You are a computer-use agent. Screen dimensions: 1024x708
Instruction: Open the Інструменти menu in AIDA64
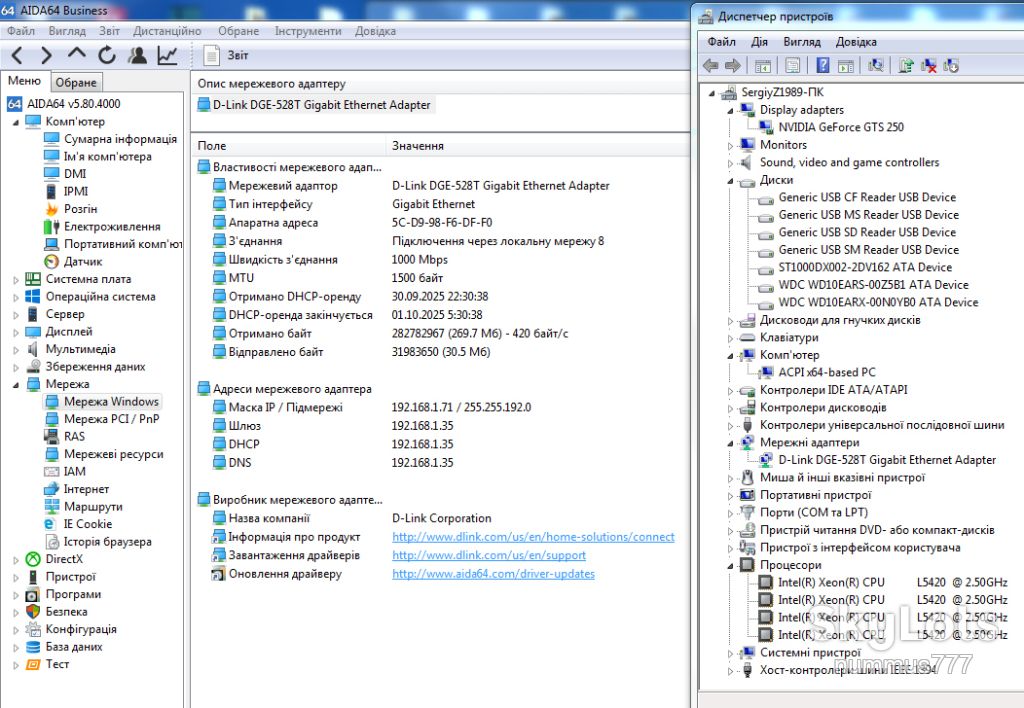[308, 31]
